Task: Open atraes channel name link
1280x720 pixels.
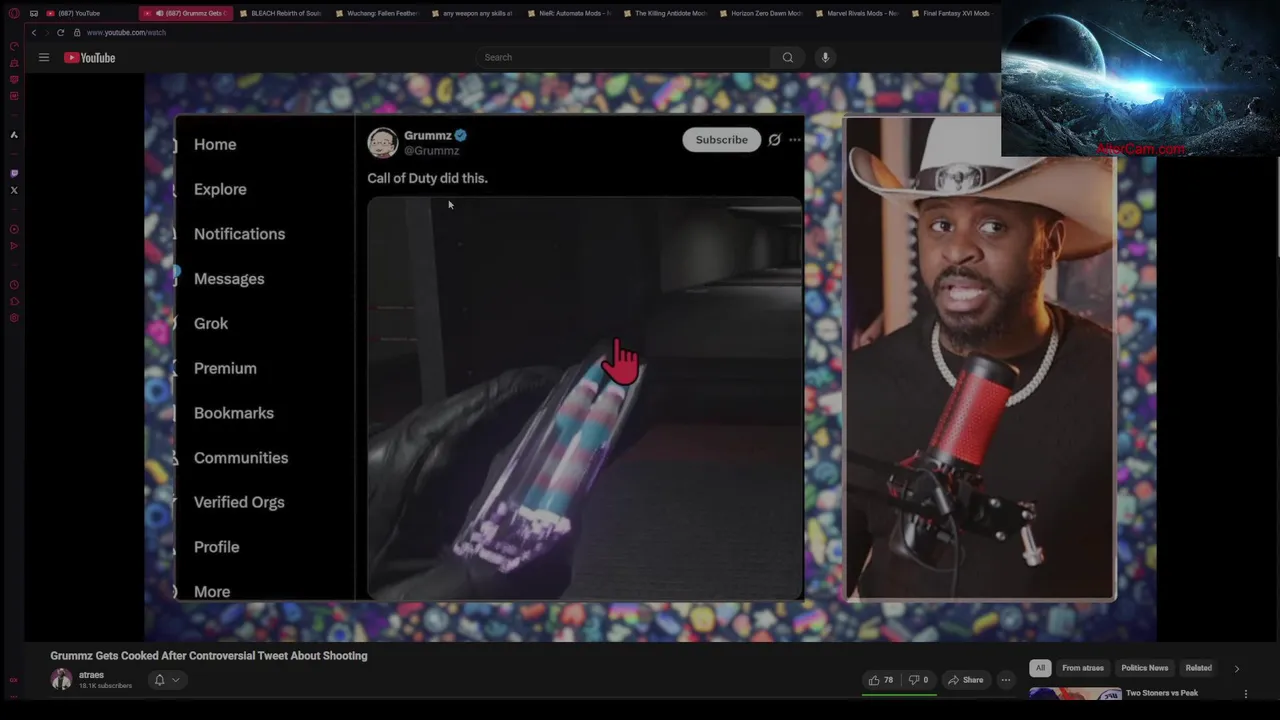Action: (91, 675)
